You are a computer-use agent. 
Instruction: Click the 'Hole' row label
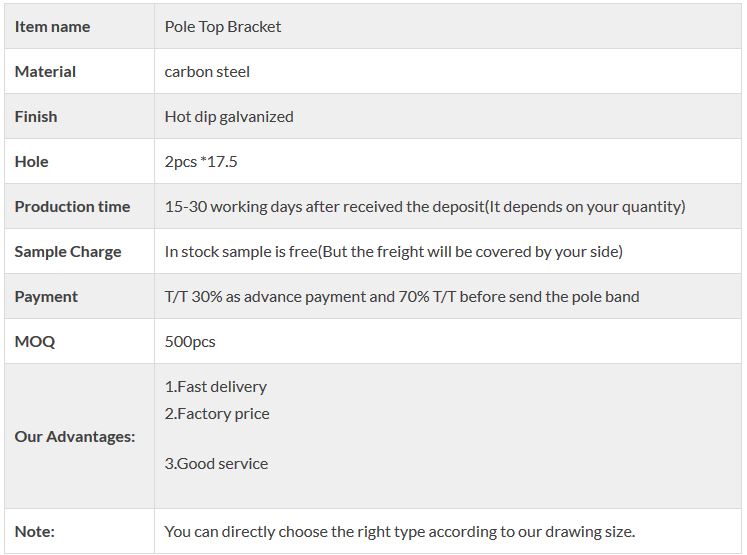click(31, 162)
